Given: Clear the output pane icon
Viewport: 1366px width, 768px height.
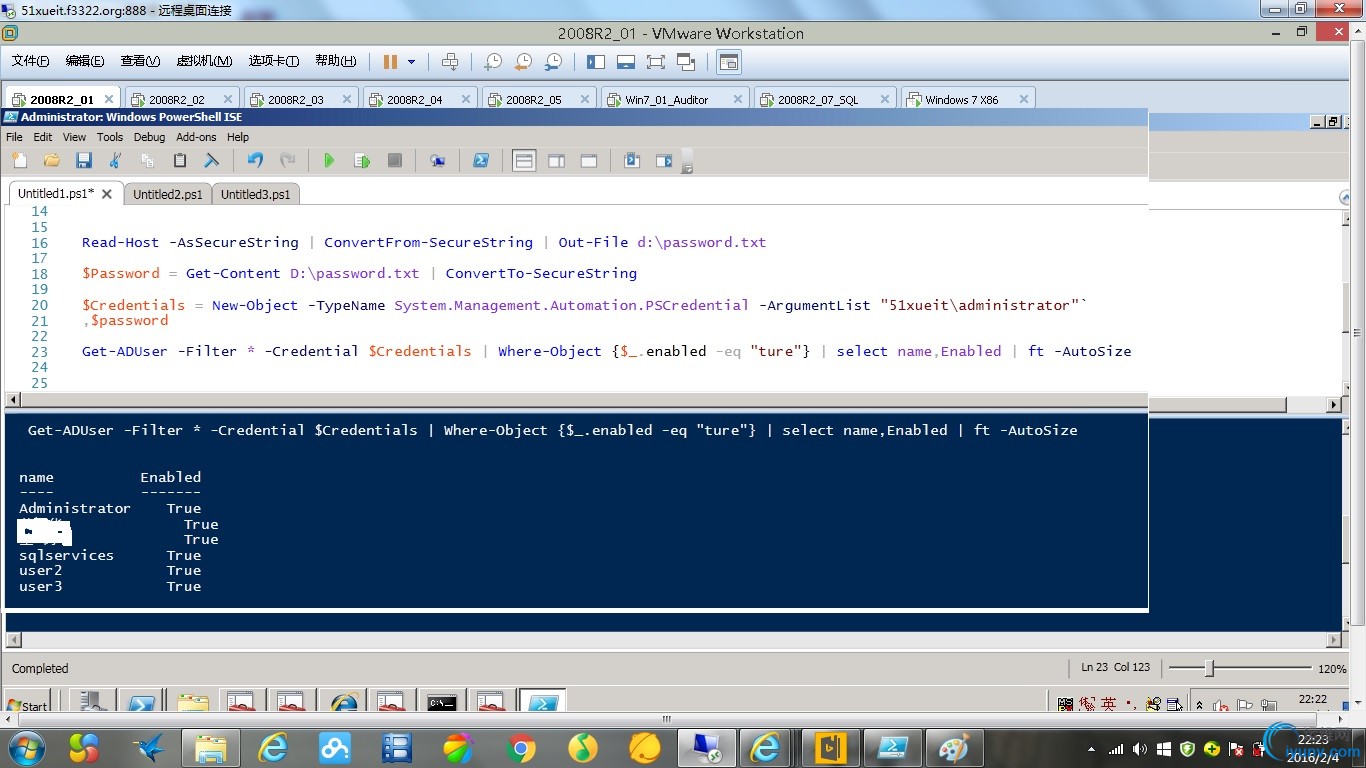Looking at the screenshot, I should pos(212,161).
